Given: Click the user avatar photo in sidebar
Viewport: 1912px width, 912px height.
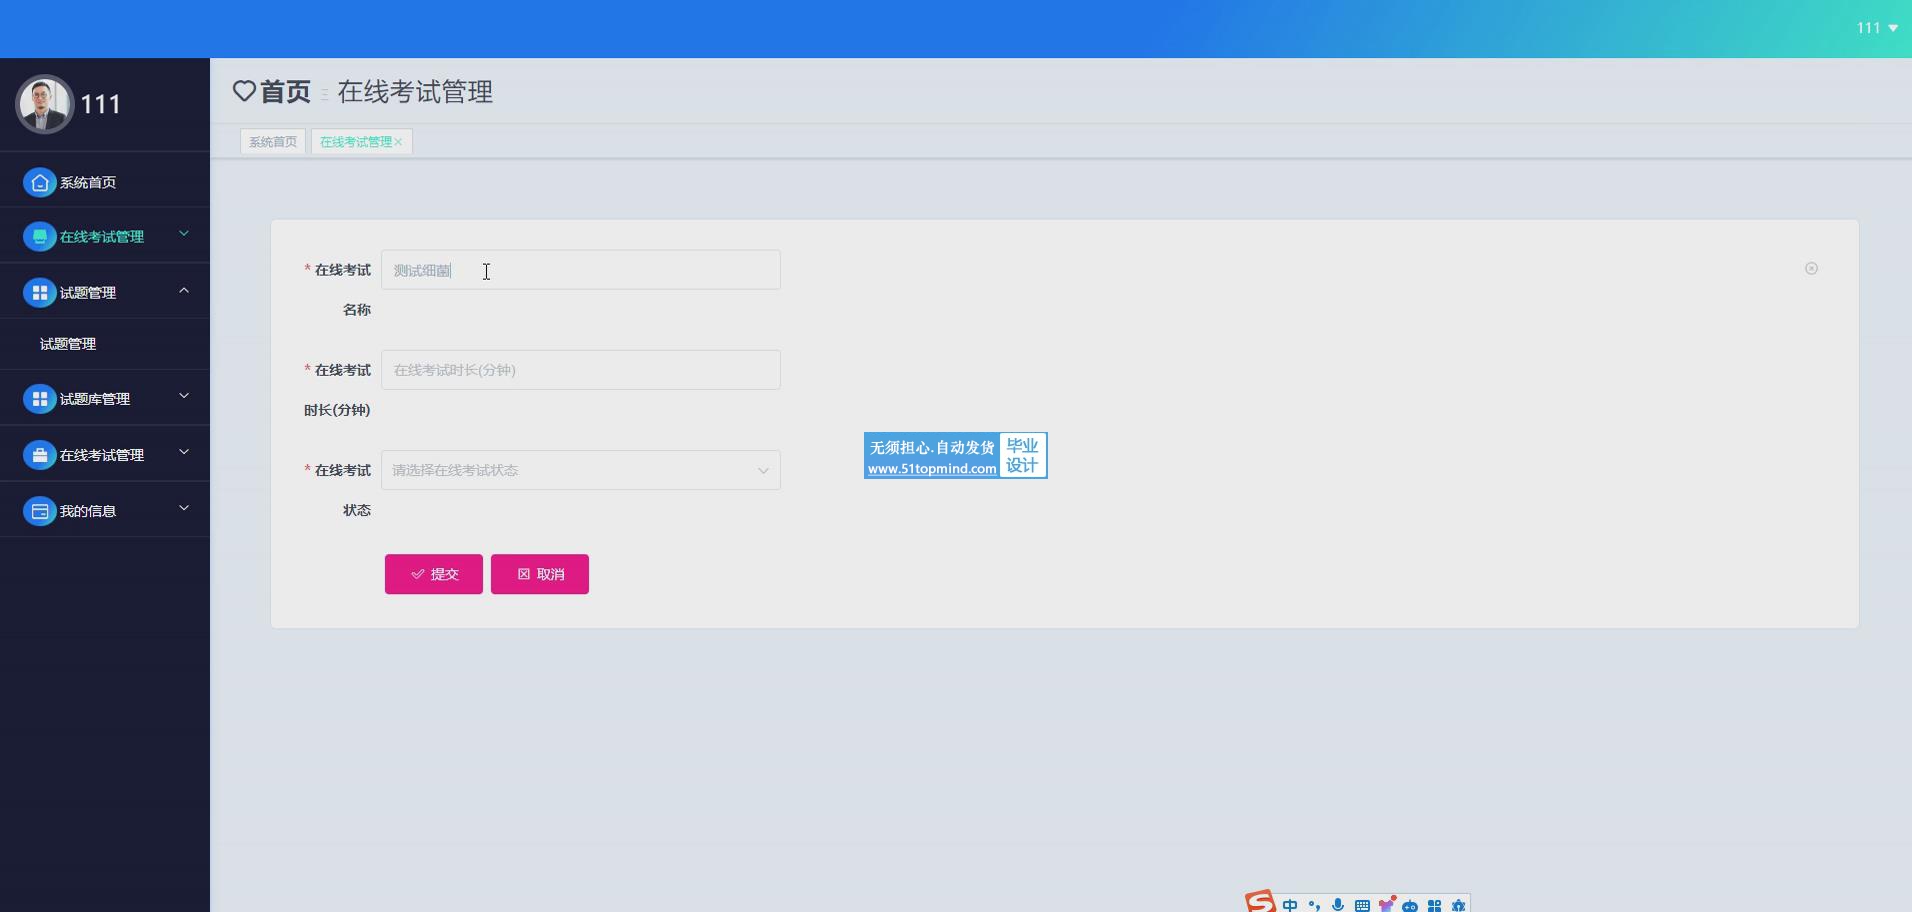Looking at the screenshot, I should (x=44, y=104).
